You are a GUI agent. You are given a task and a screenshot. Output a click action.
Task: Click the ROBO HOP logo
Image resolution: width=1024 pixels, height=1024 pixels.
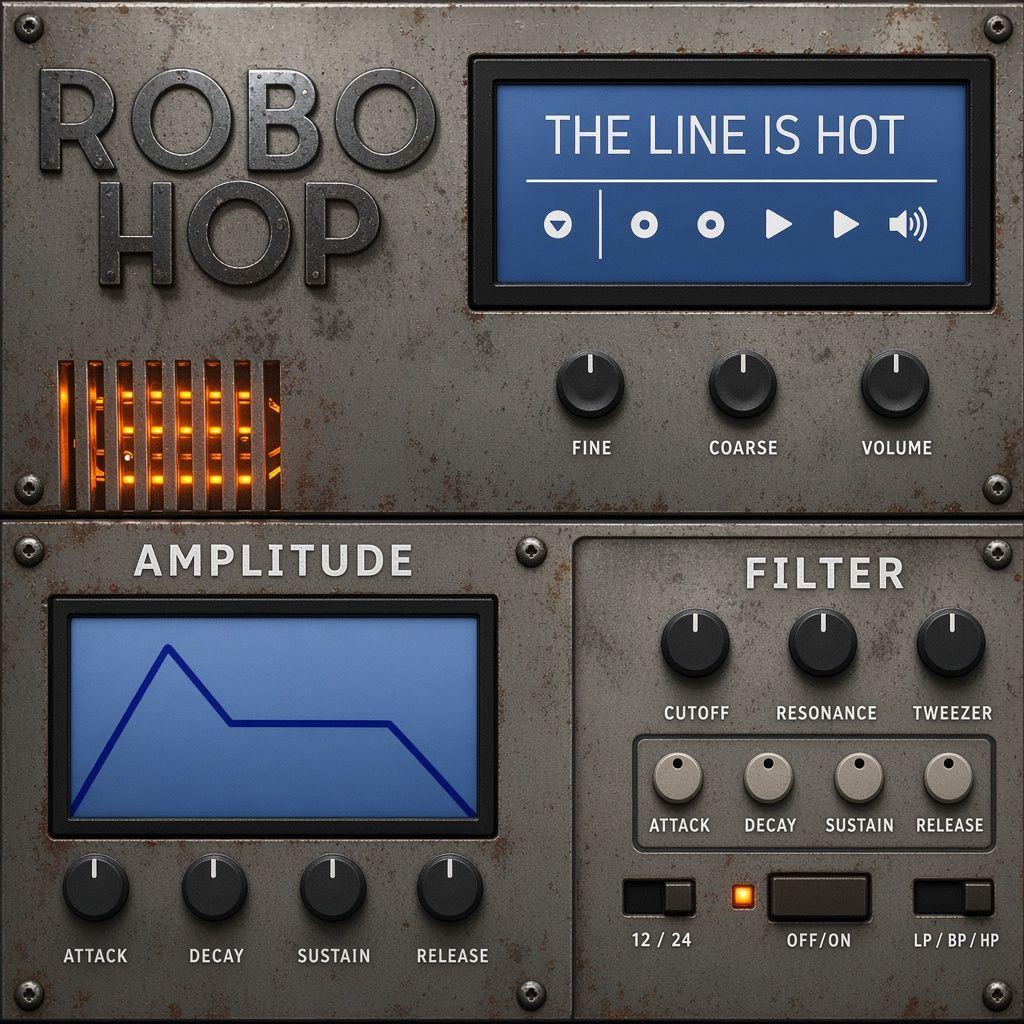click(x=238, y=176)
